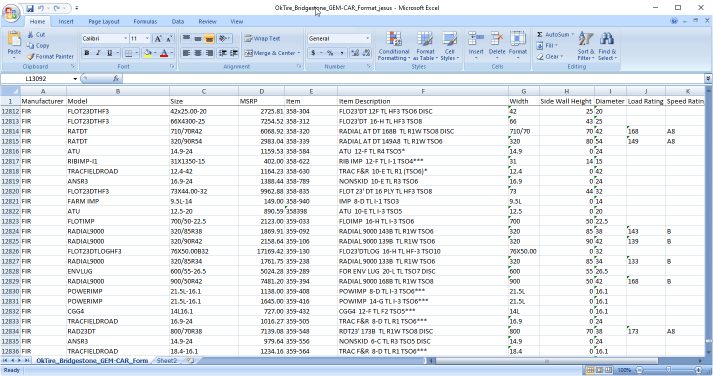713x376 pixels.
Task: Increase font size with Grow Font
Action: (x=158, y=39)
